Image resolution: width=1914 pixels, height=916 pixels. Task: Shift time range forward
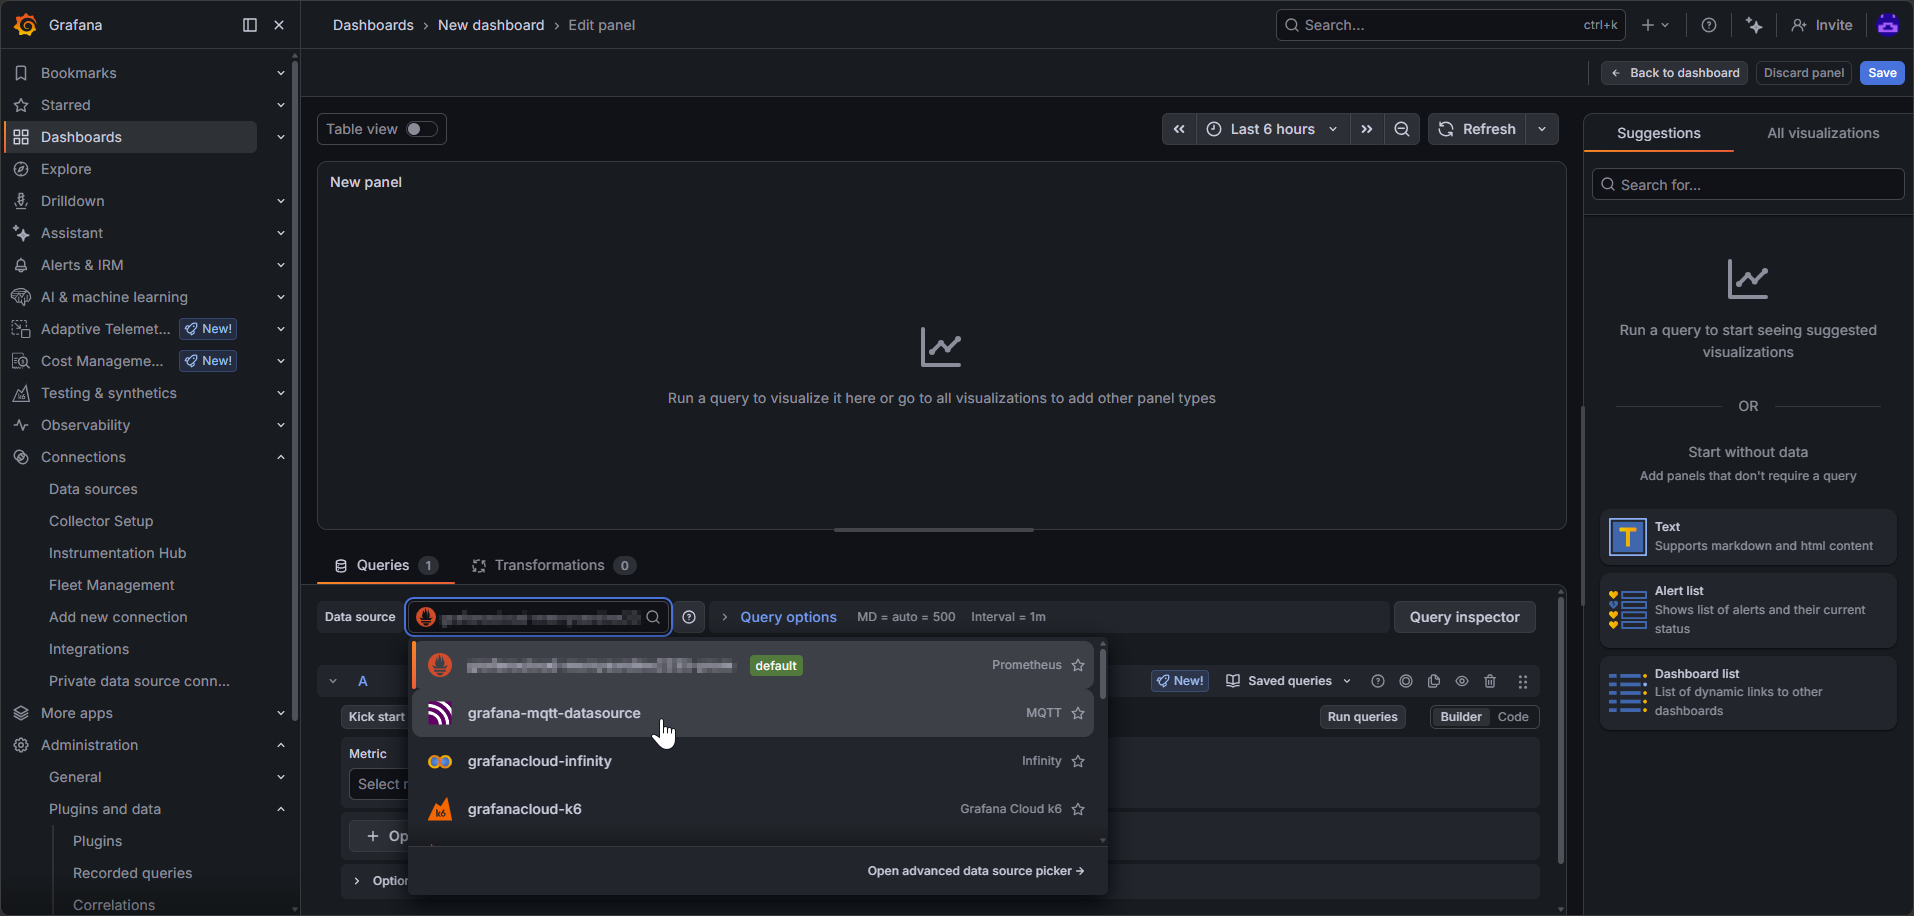(x=1367, y=129)
